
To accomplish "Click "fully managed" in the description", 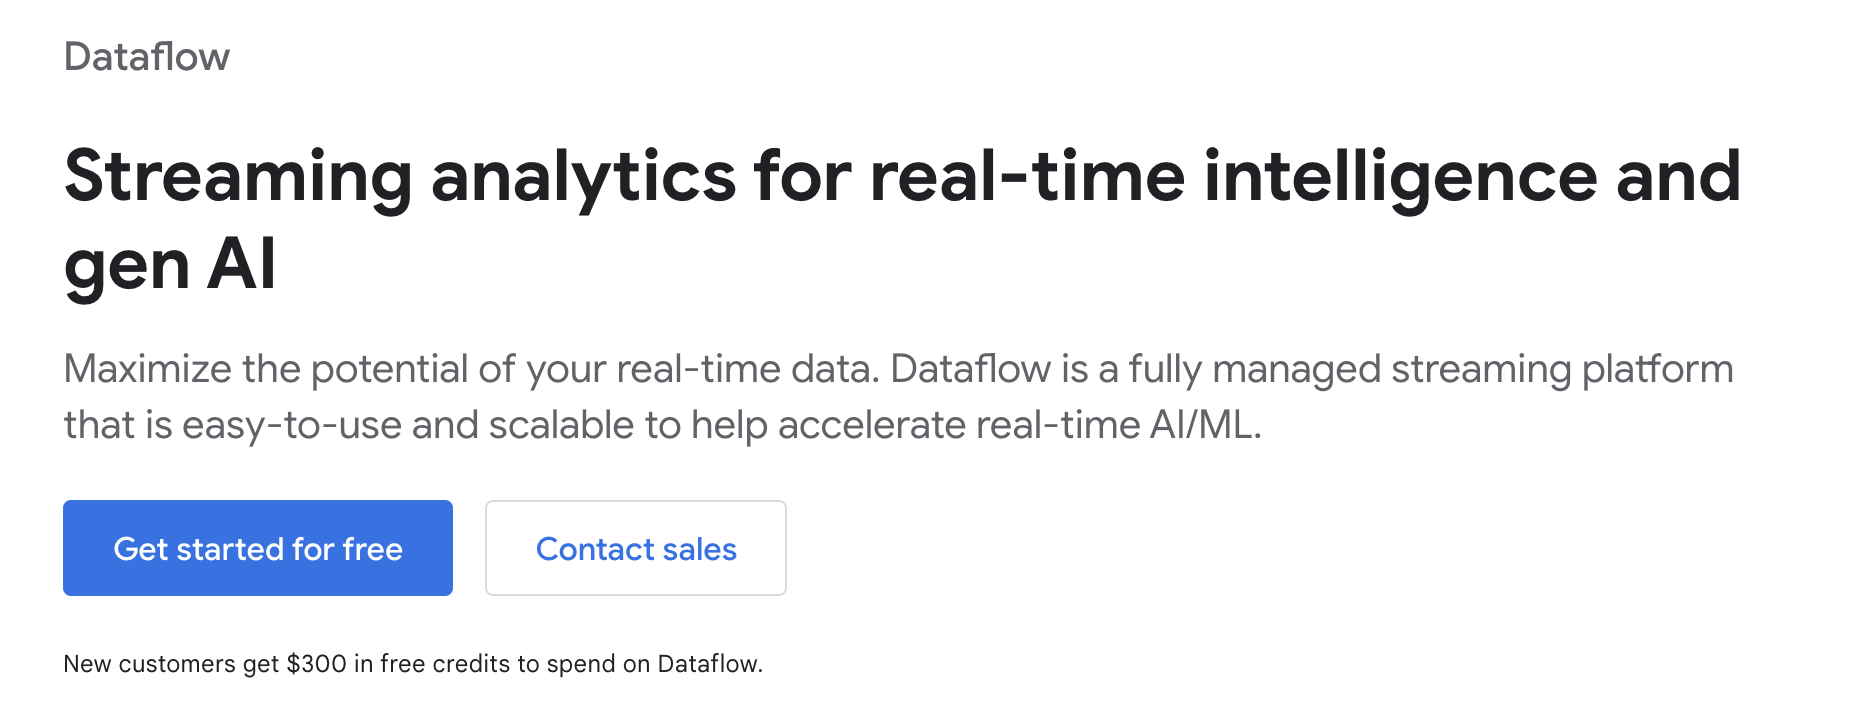I will 1255,369.
